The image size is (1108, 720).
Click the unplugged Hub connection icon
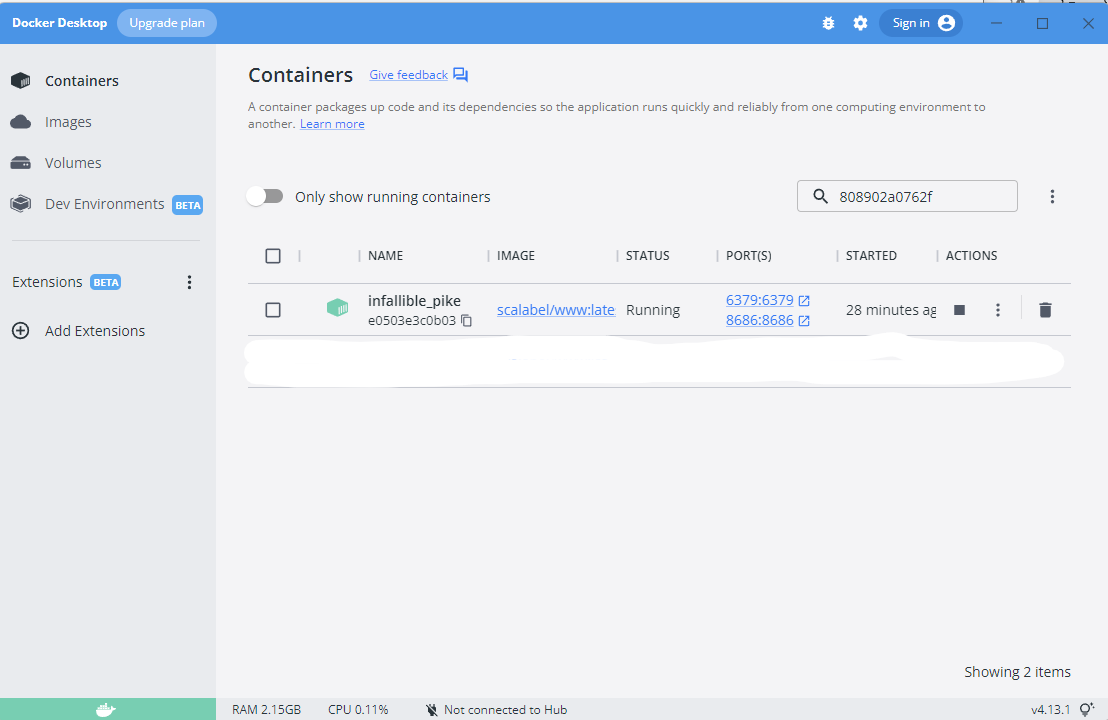click(x=432, y=709)
